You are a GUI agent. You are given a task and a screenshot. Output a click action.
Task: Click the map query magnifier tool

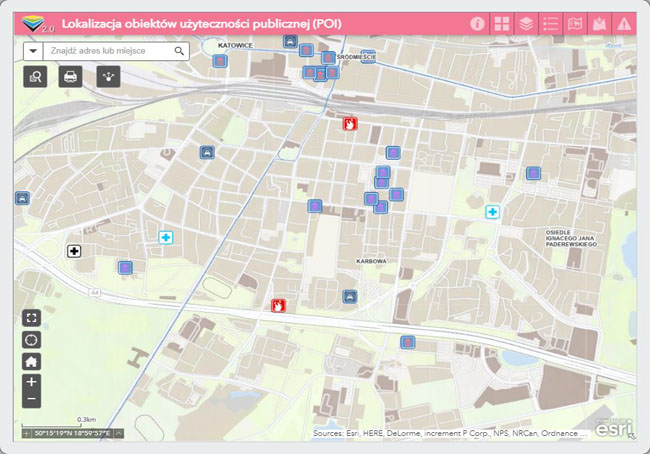(x=35, y=76)
